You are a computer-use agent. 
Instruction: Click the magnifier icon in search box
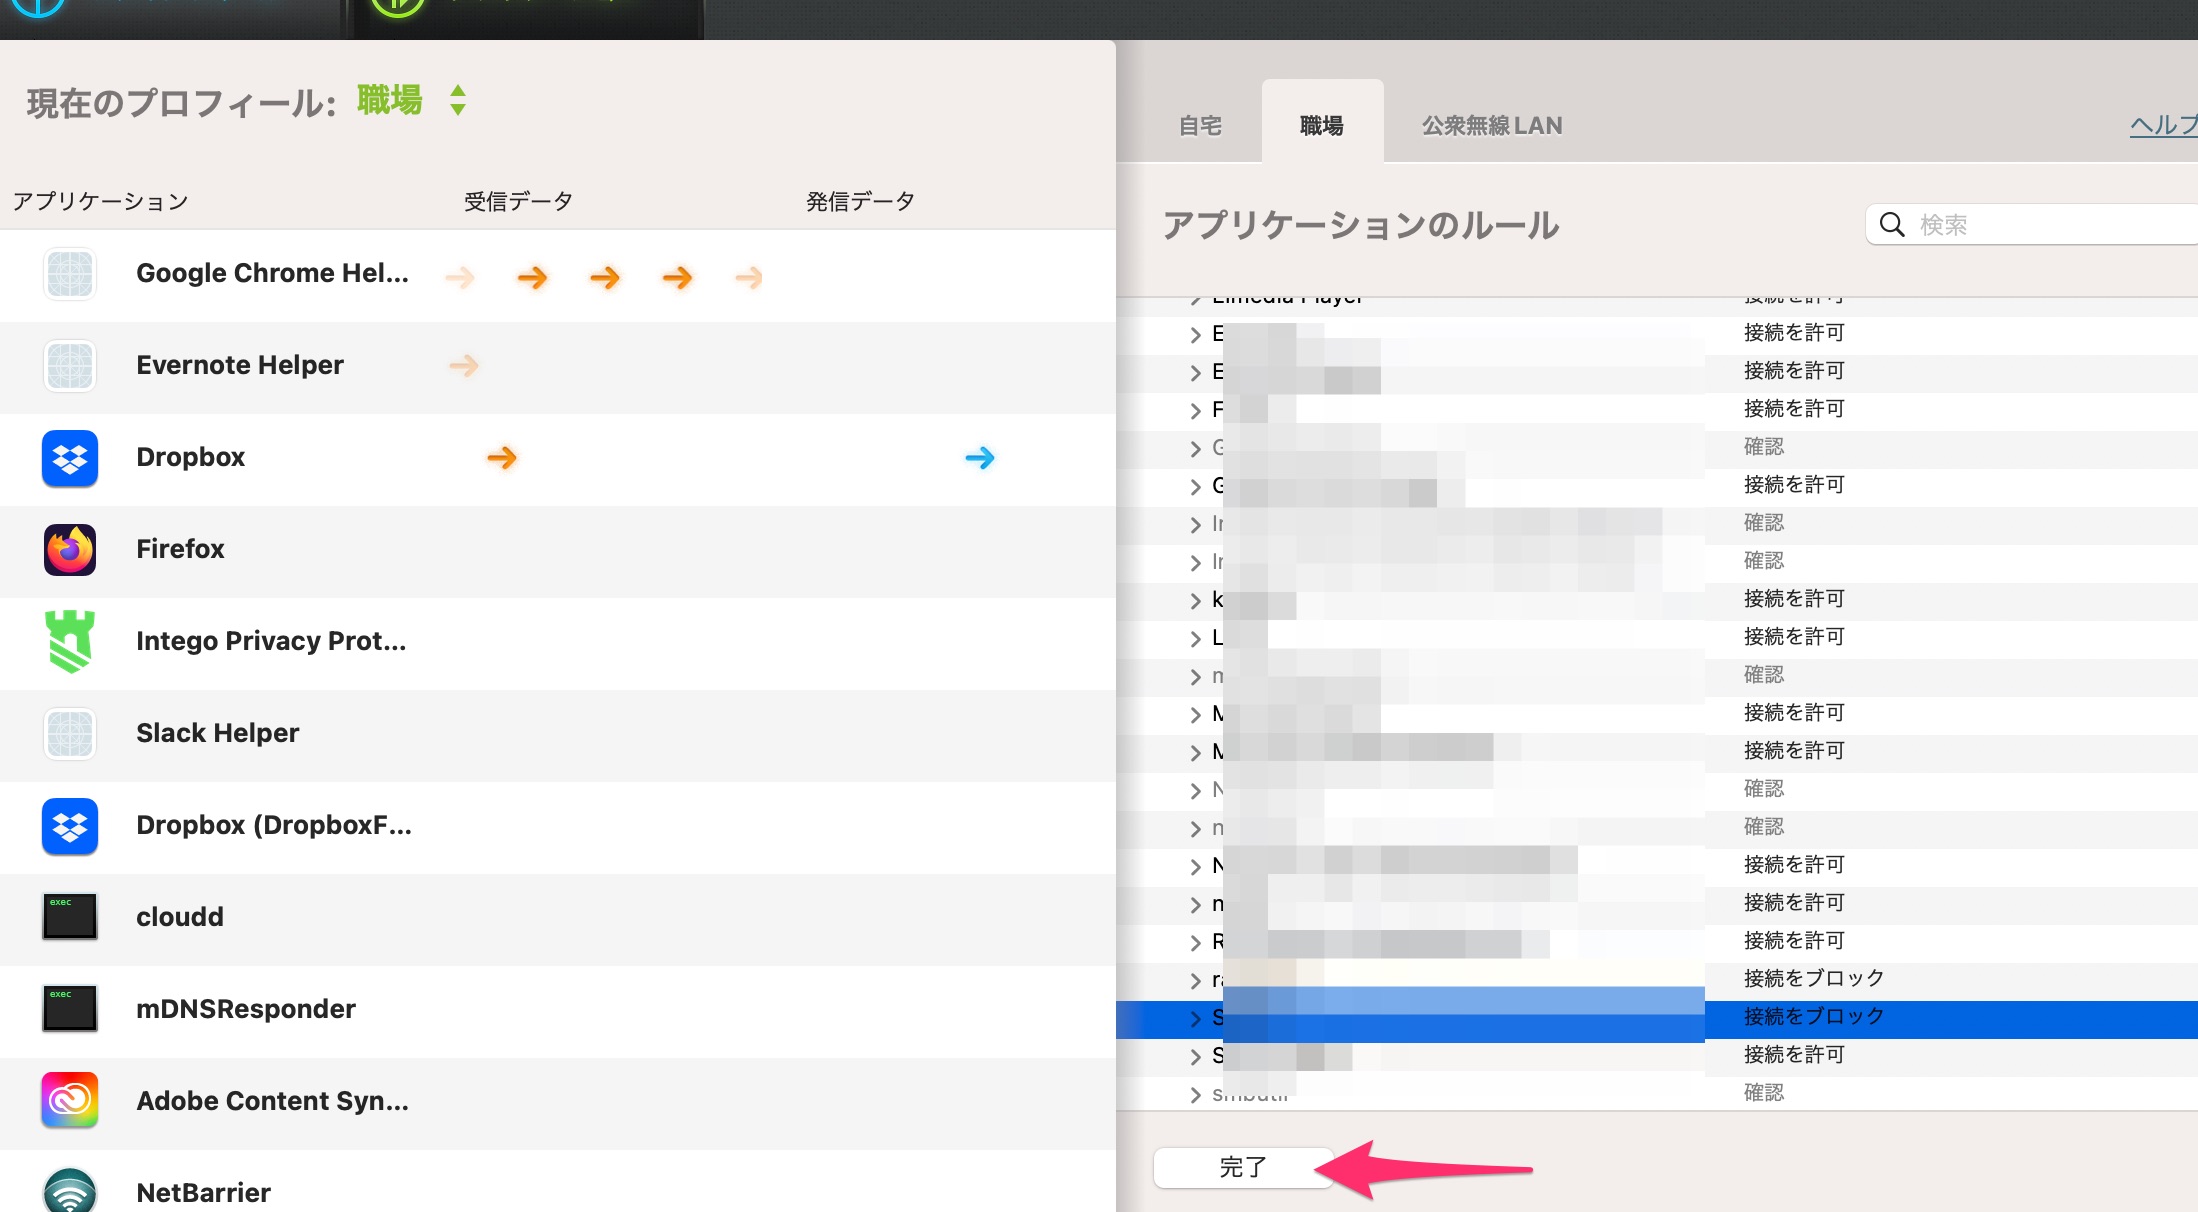[x=1892, y=224]
